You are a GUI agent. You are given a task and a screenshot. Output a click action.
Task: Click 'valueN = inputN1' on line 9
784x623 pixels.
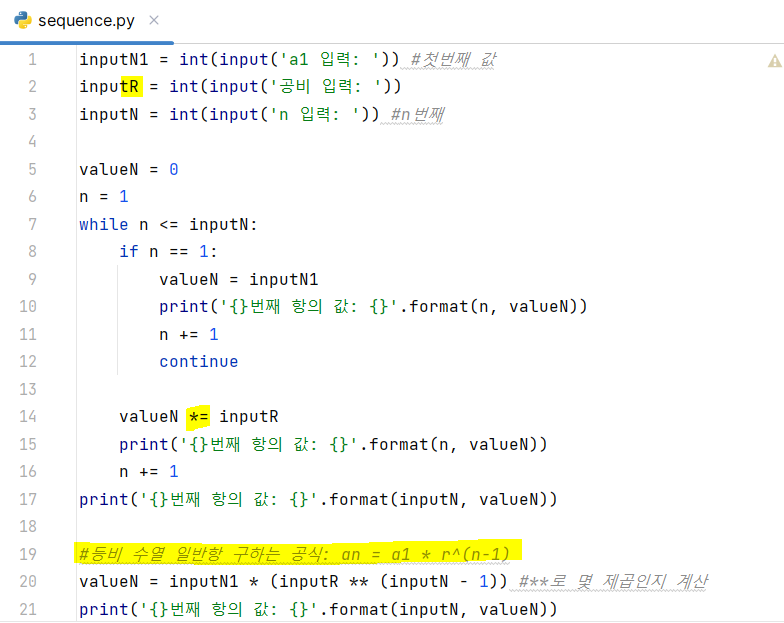coord(238,279)
